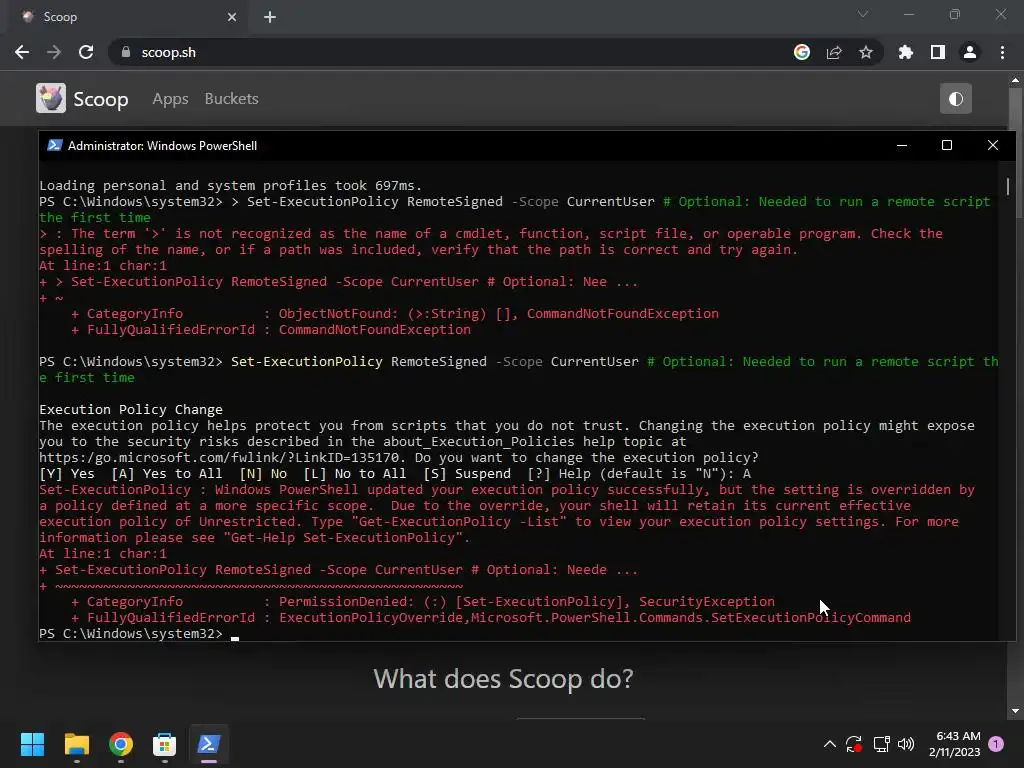The width and height of the screenshot is (1024, 768).
Task: Open Chrome from taskbar
Action: point(121,744)
